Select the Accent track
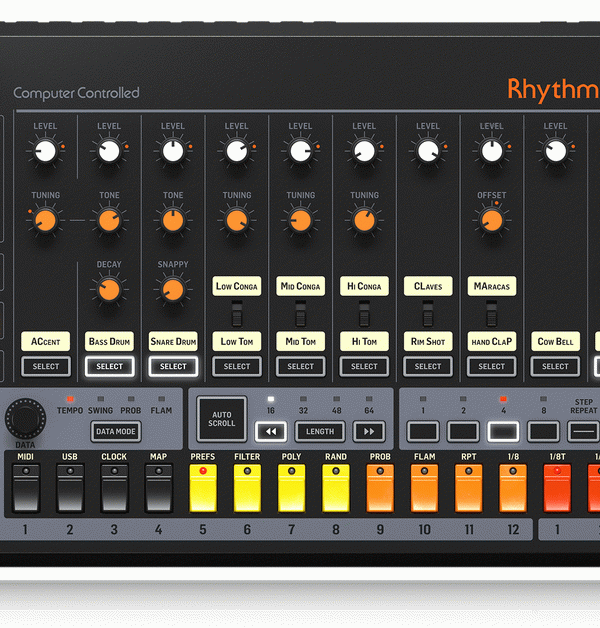 click(x=46, y=366)
